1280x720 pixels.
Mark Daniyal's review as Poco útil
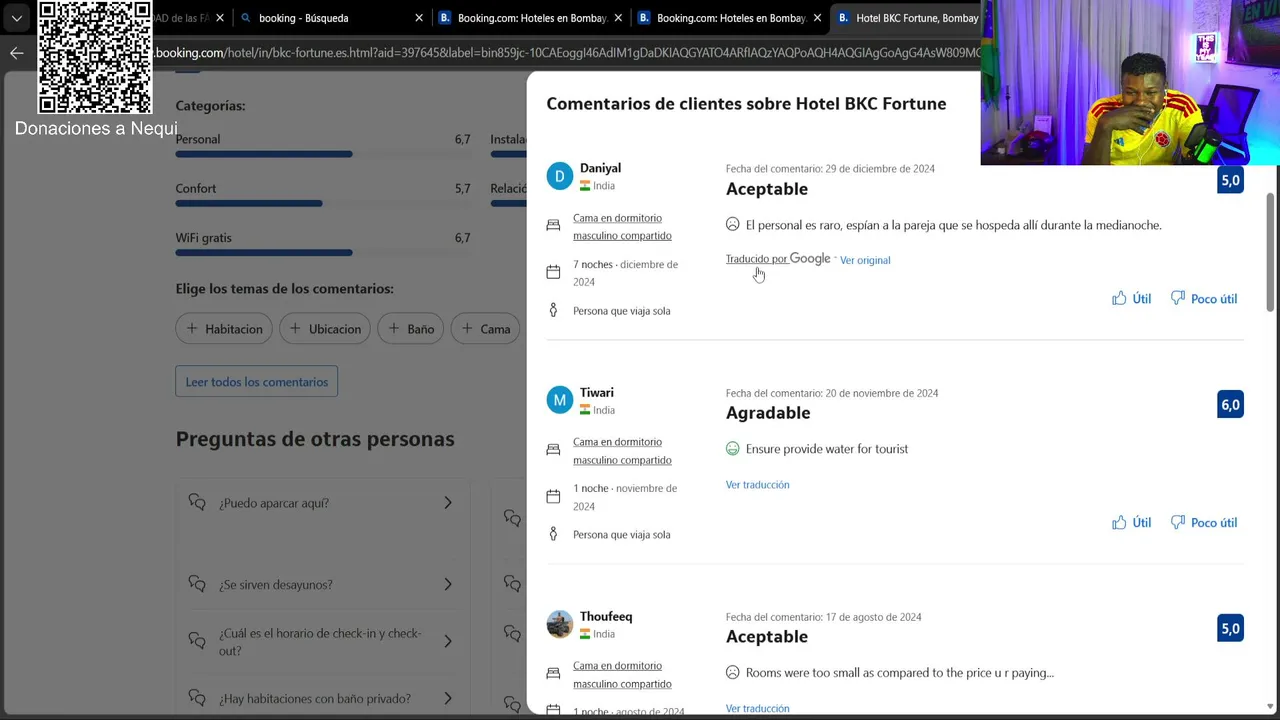[x=1204, y=298]
